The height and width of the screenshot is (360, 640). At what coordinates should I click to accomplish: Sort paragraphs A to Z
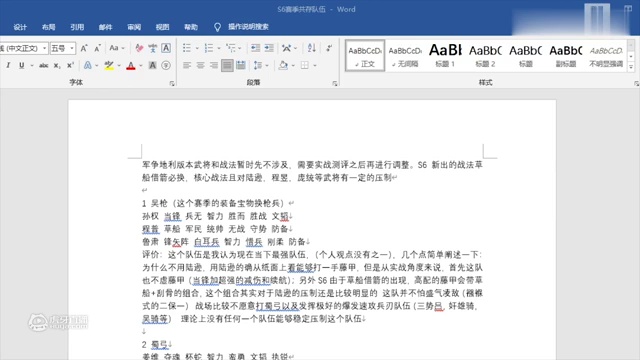coord(312,48)
